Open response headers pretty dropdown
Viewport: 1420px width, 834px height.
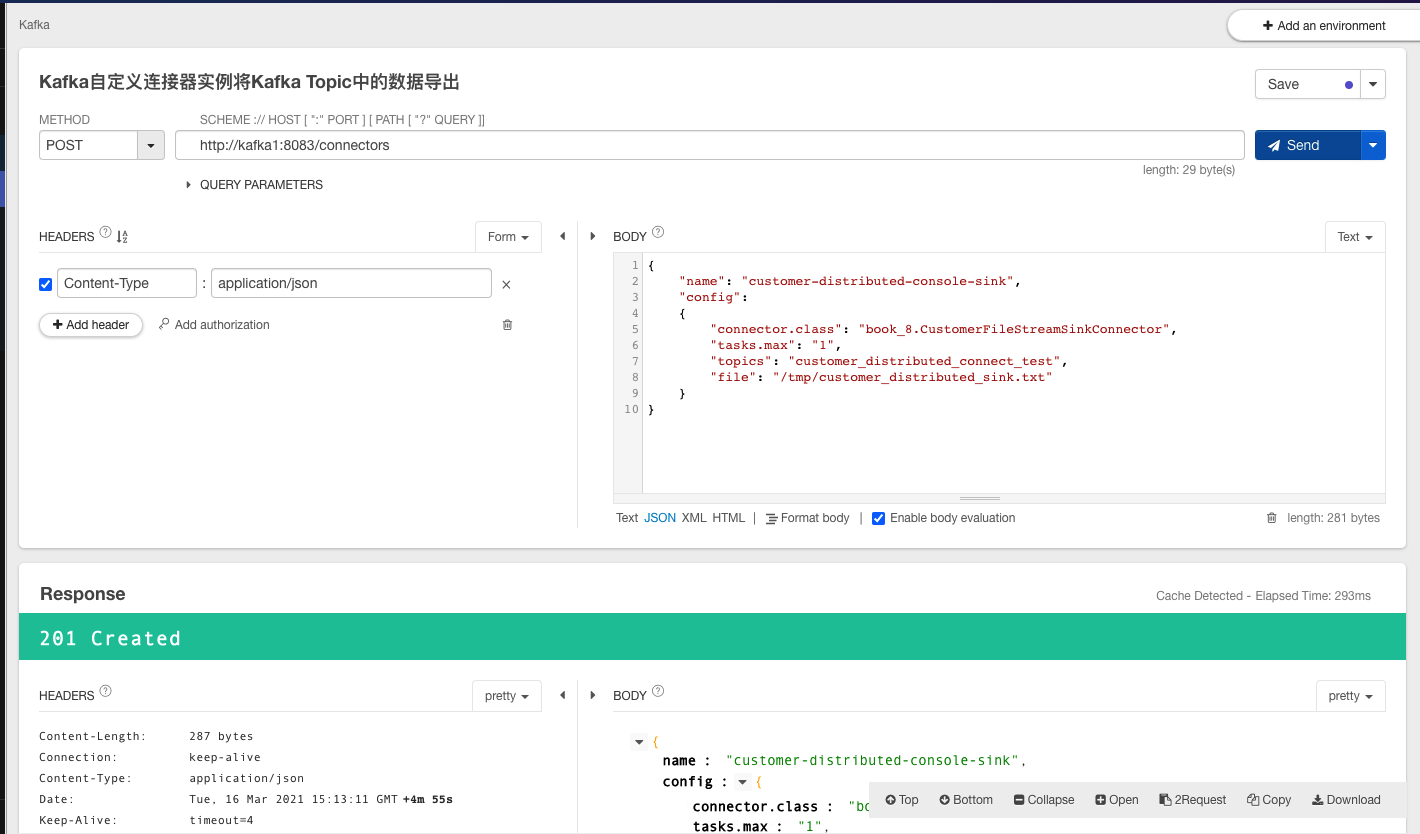(x=507, y=696)
